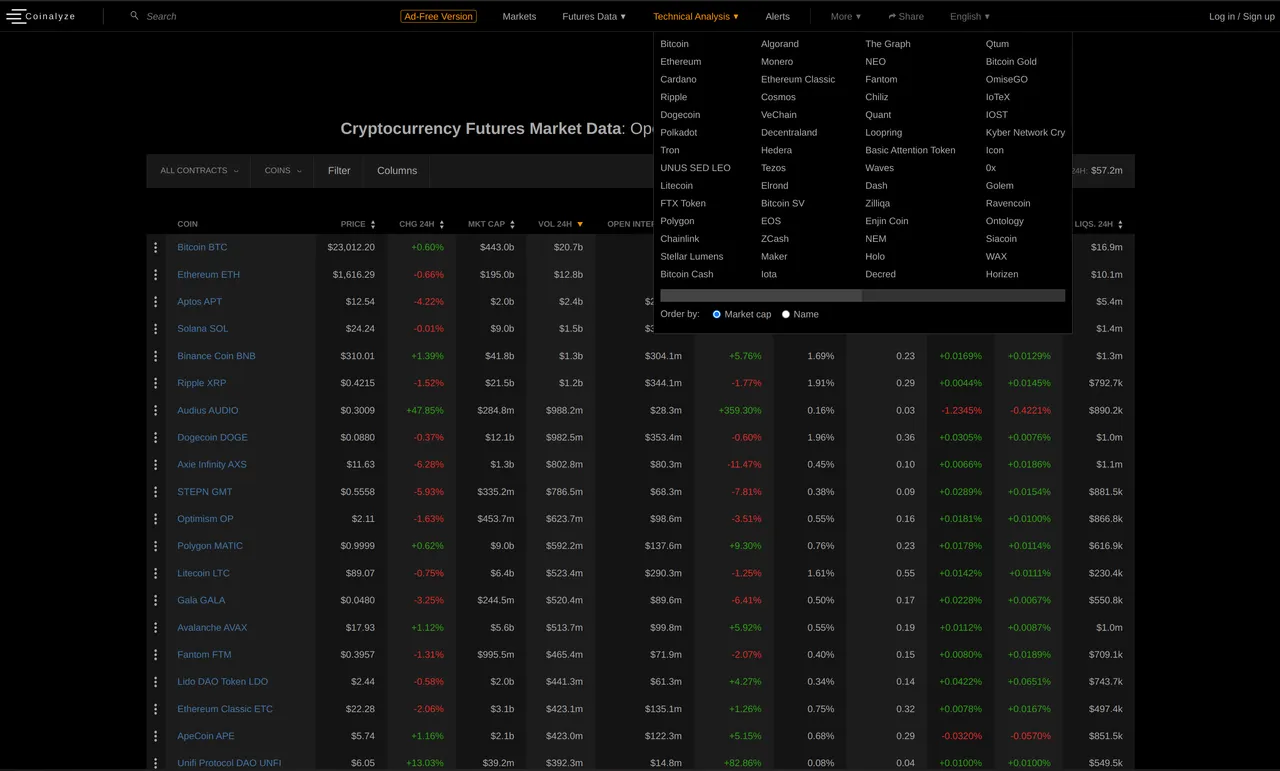Open row options menu for Lido DAO Token LDO

[x=156, y=681]
